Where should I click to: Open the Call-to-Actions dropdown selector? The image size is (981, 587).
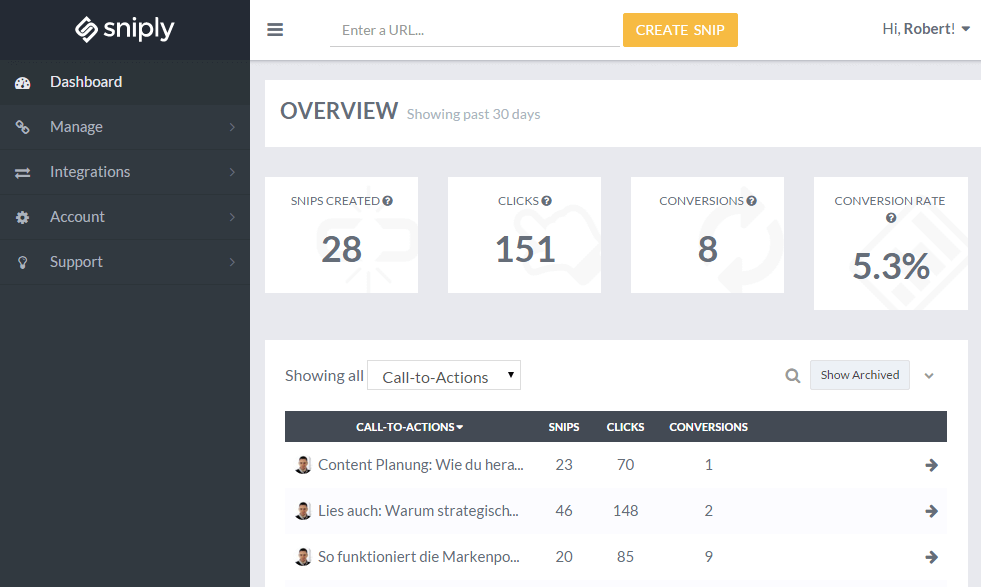pyautogui.click(x=444, y=376)
